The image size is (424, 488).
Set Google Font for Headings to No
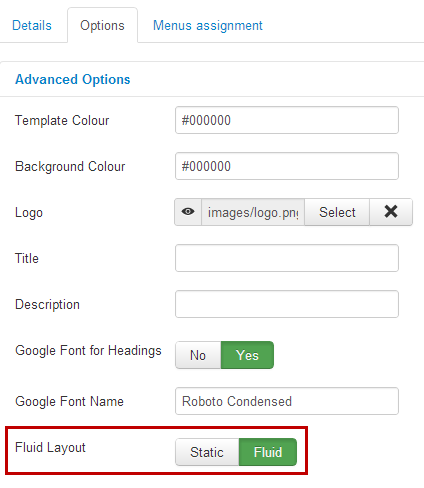tap(198, 355)
